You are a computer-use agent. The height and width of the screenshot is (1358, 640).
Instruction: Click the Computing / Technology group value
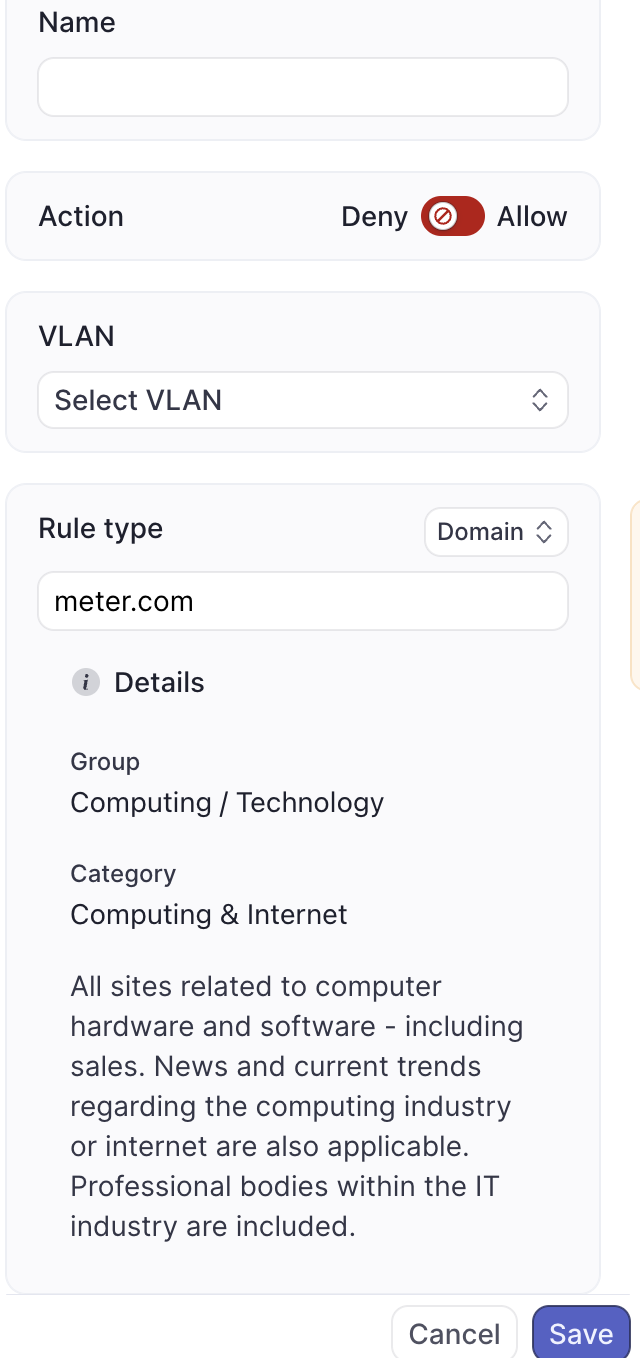click(x=227, y=803)
